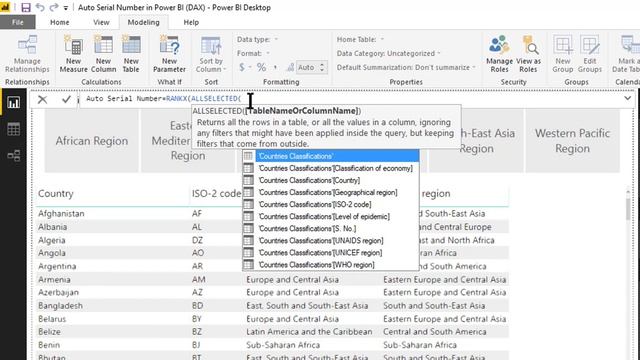This screenshot has height=360, width=640.
Task: Choose the [Geographical region] suggestion
Action: coord(331,192)
